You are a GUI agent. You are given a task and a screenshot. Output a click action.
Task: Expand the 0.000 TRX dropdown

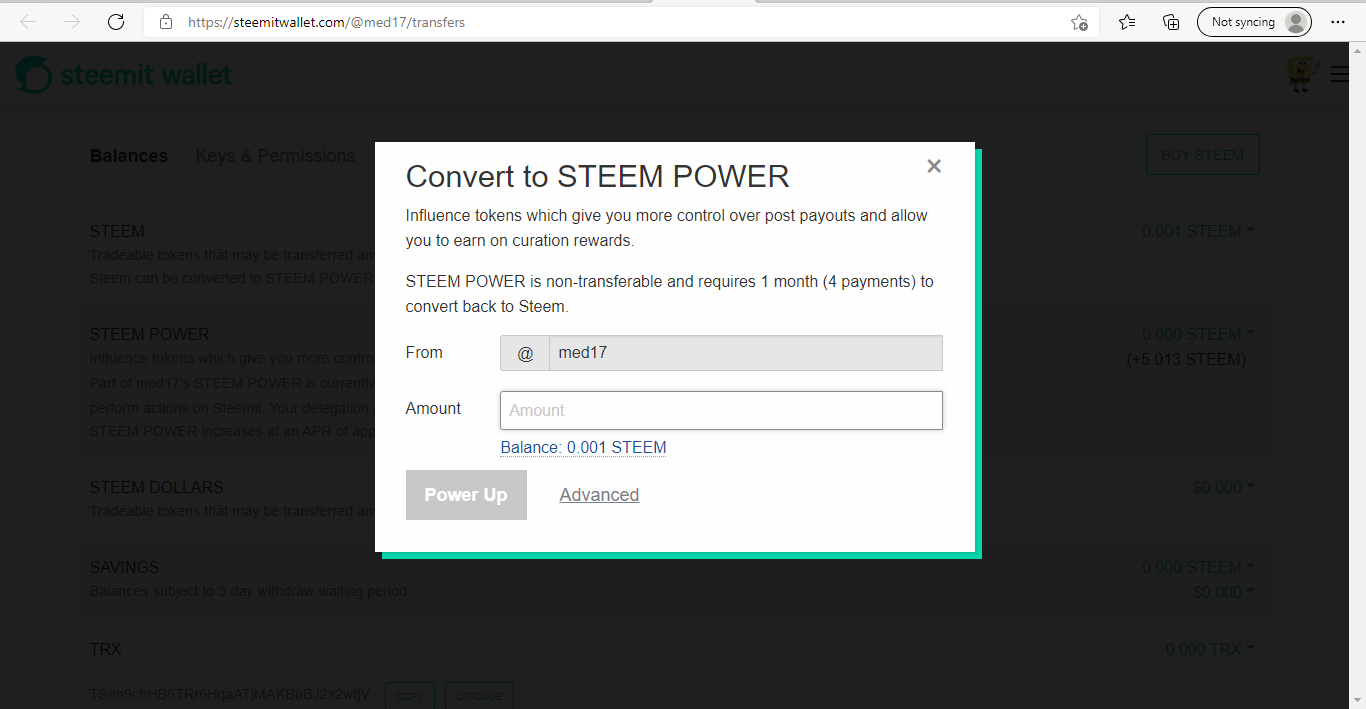pyautogui.click(x=1210, y=649)
